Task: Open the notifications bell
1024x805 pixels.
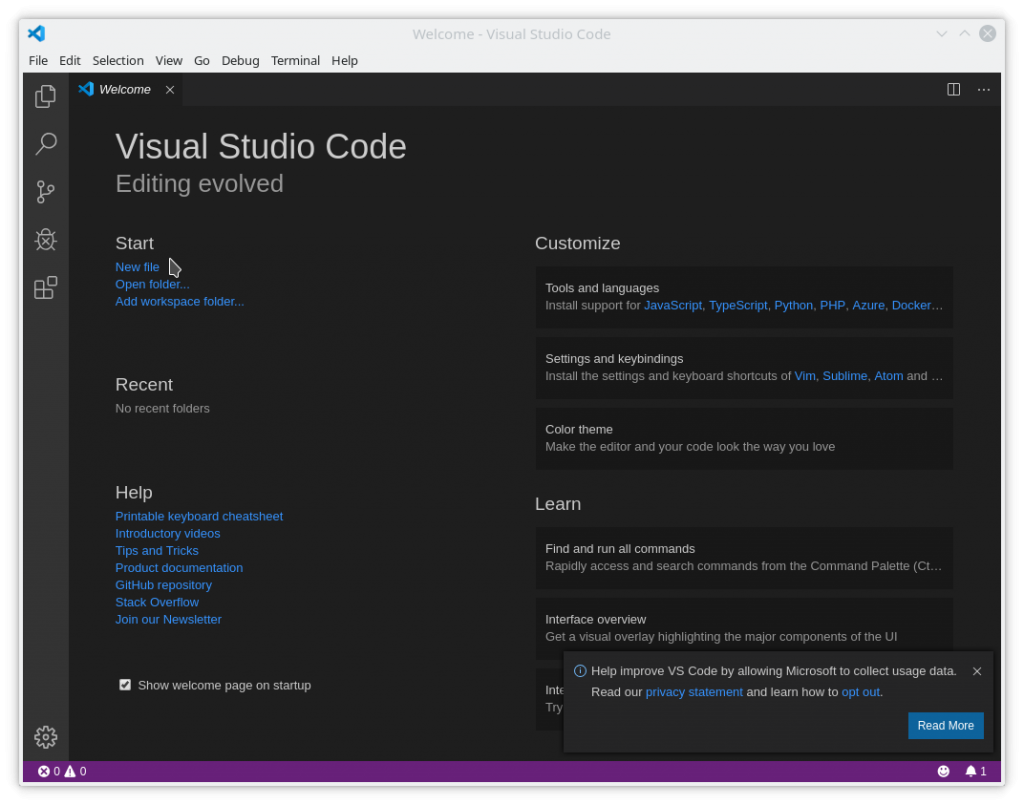Action: [976, 771]
